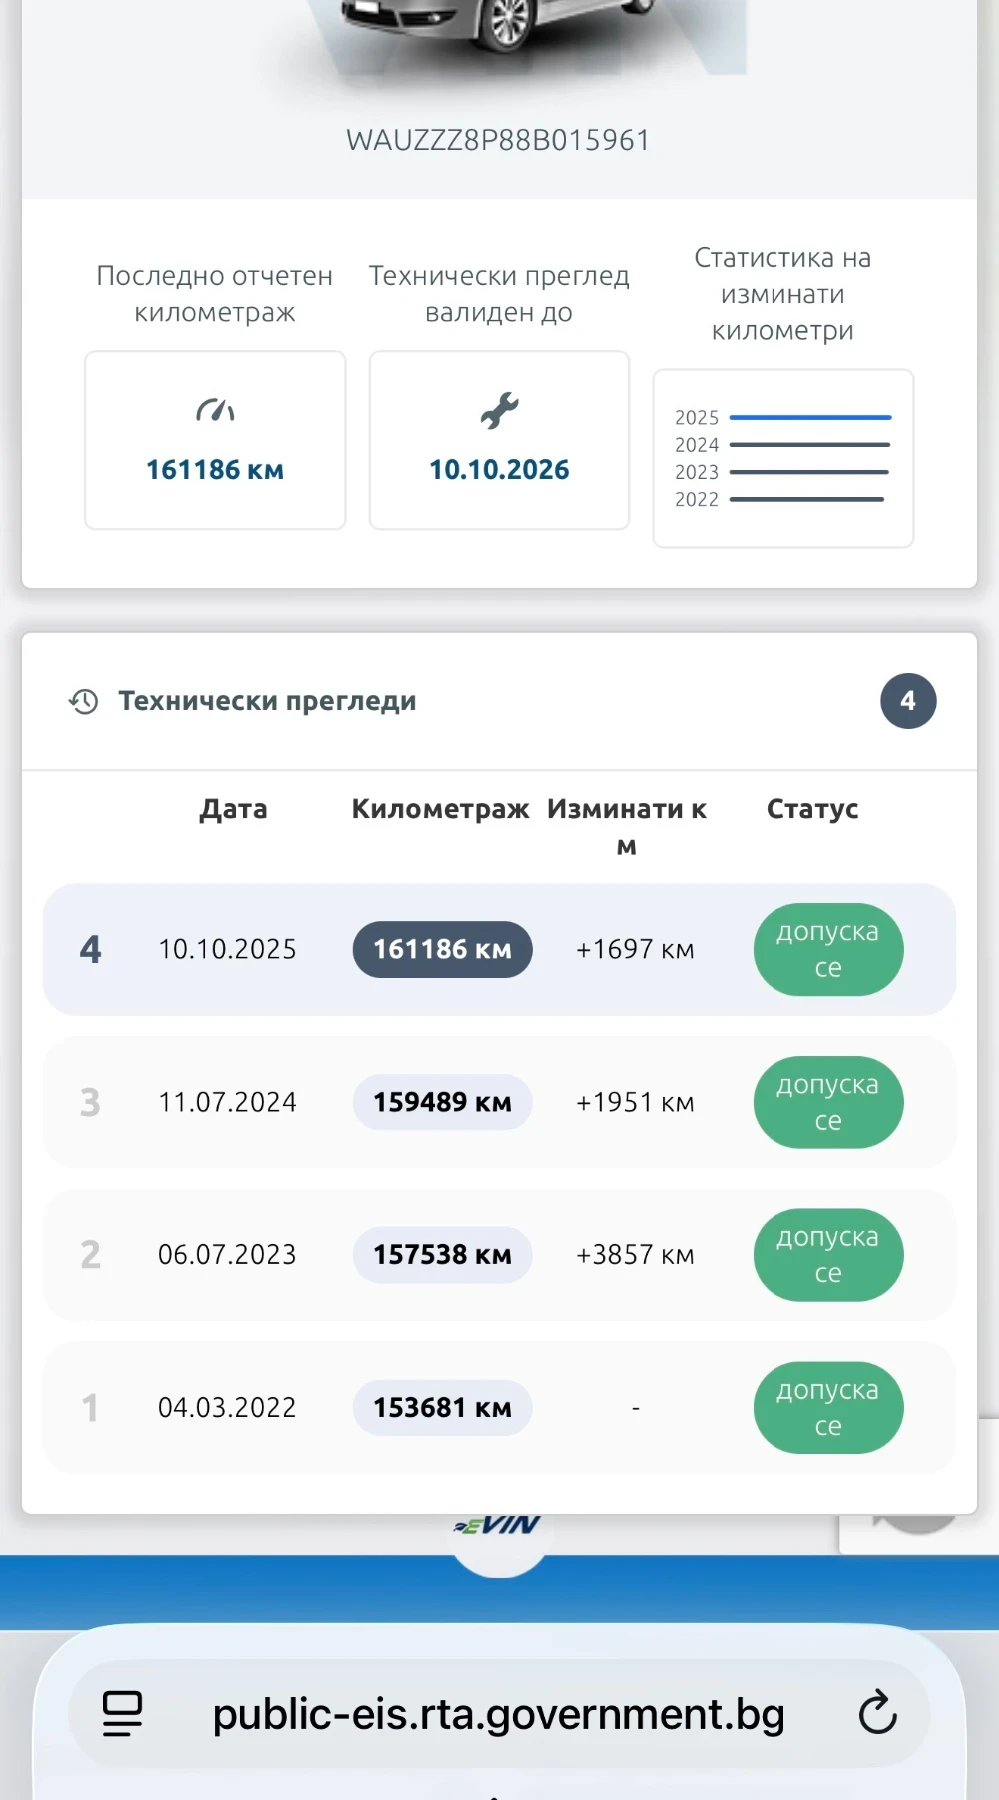Tap the public-eis.rta.government.bg address field
Image resolution: width=999 pixels, height=1800 pixels.
point(499,1714)
